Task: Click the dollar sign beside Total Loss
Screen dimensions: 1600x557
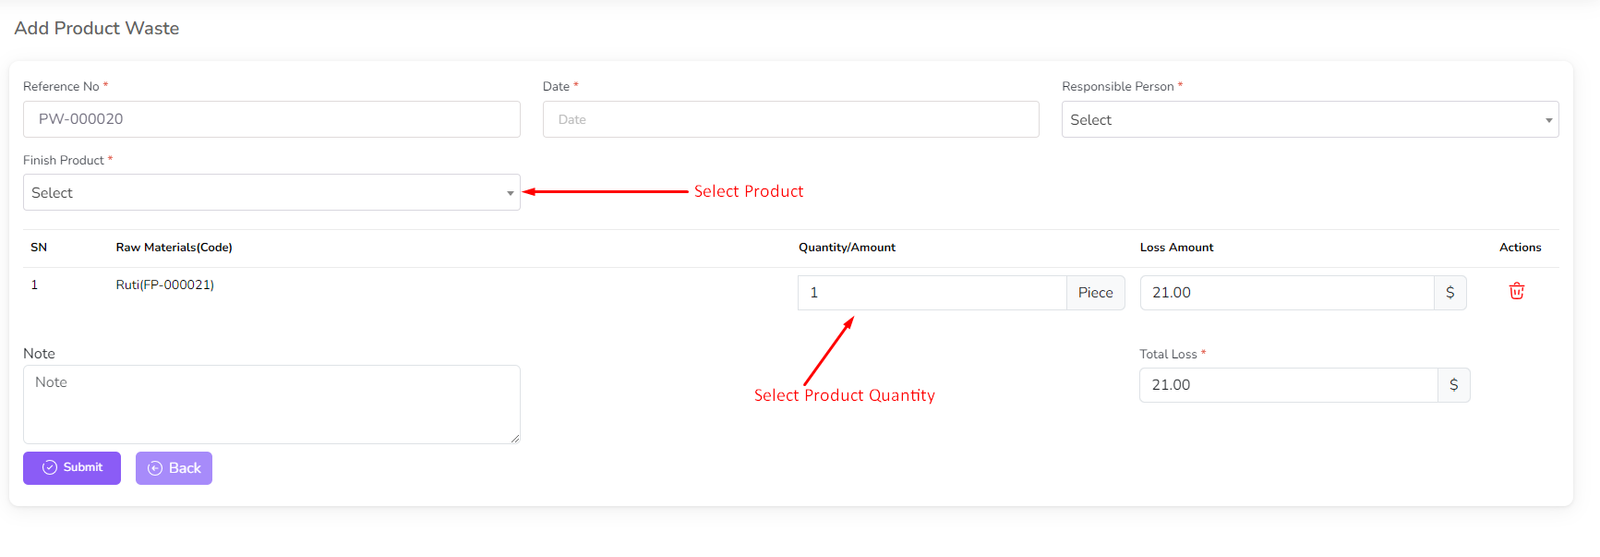Action: click(1453, 385)
